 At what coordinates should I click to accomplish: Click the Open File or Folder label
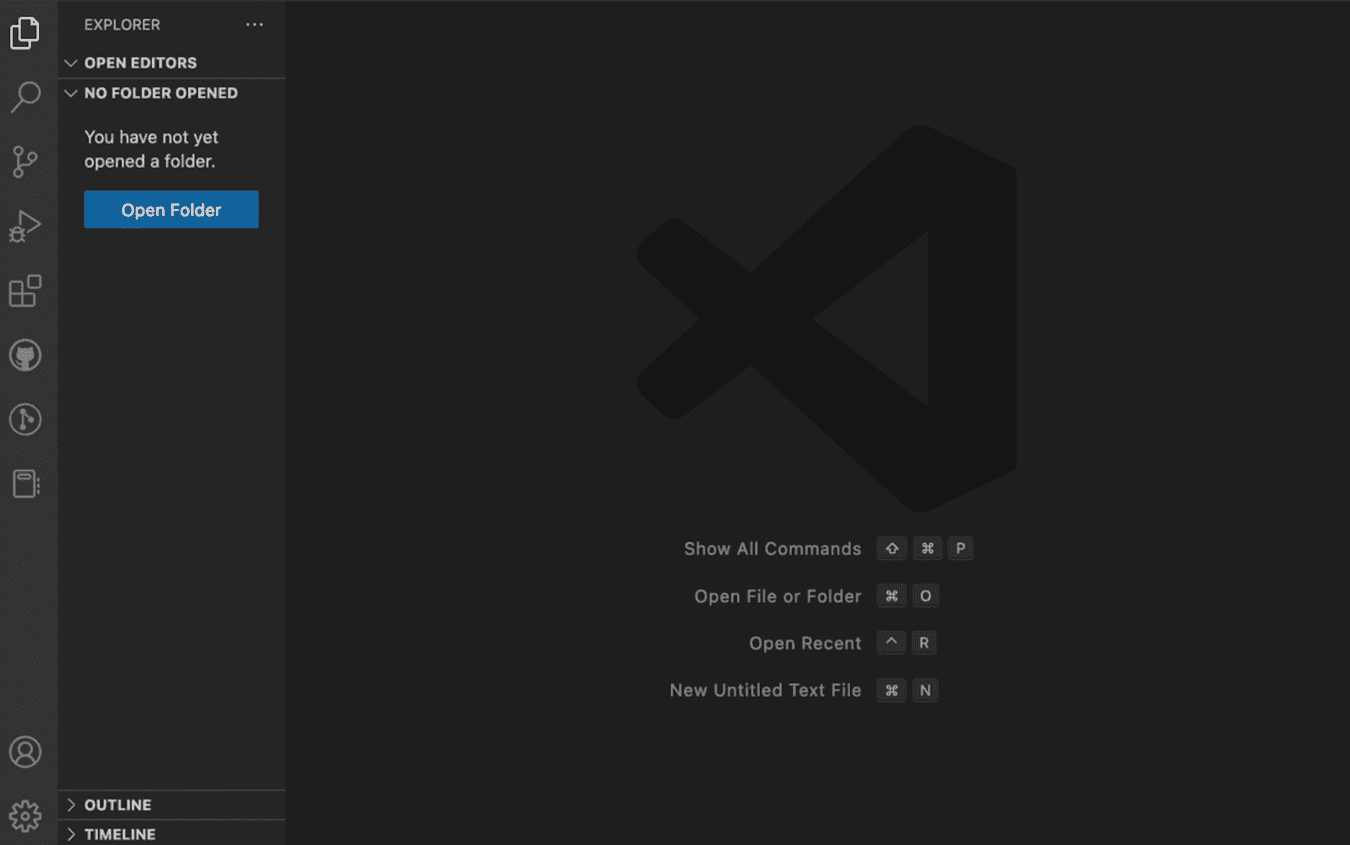pos(778,596)
